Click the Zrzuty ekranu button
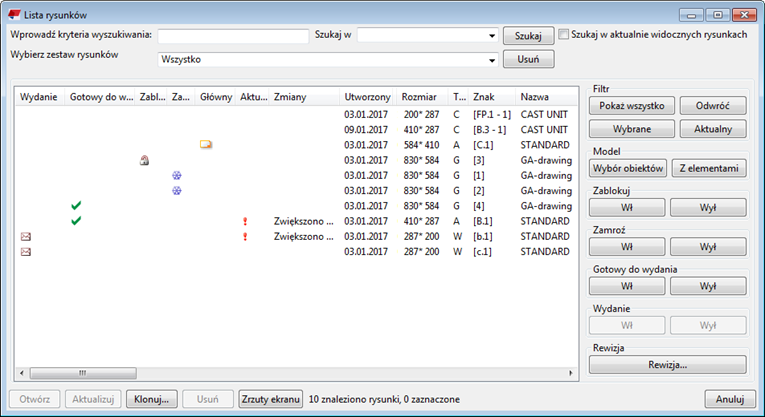 click(271, 399)
